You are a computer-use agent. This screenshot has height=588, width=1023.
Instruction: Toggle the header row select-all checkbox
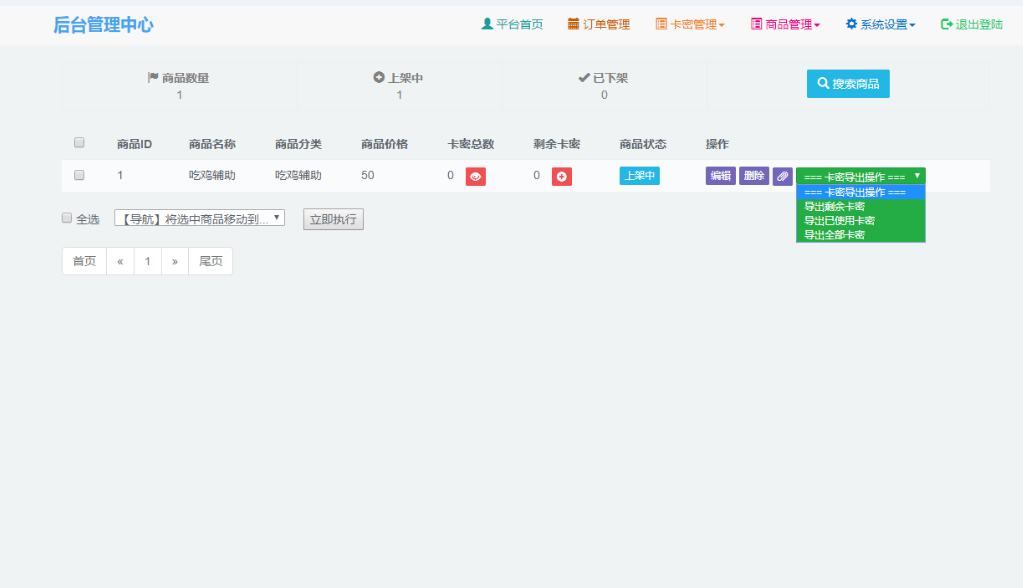click(79, 143)
